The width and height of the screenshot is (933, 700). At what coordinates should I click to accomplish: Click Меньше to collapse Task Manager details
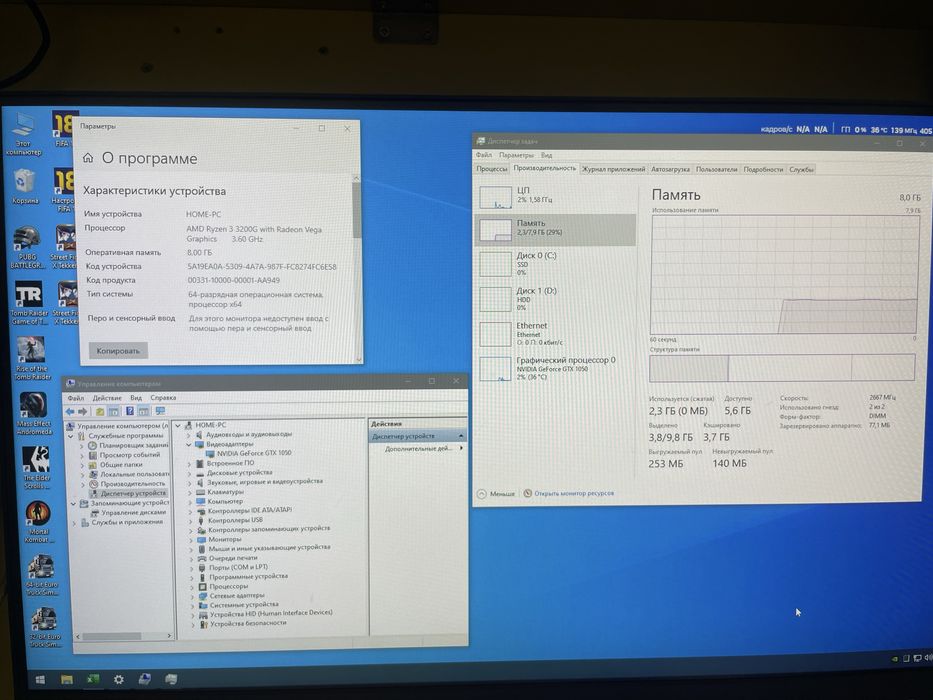tap(497, 494)
